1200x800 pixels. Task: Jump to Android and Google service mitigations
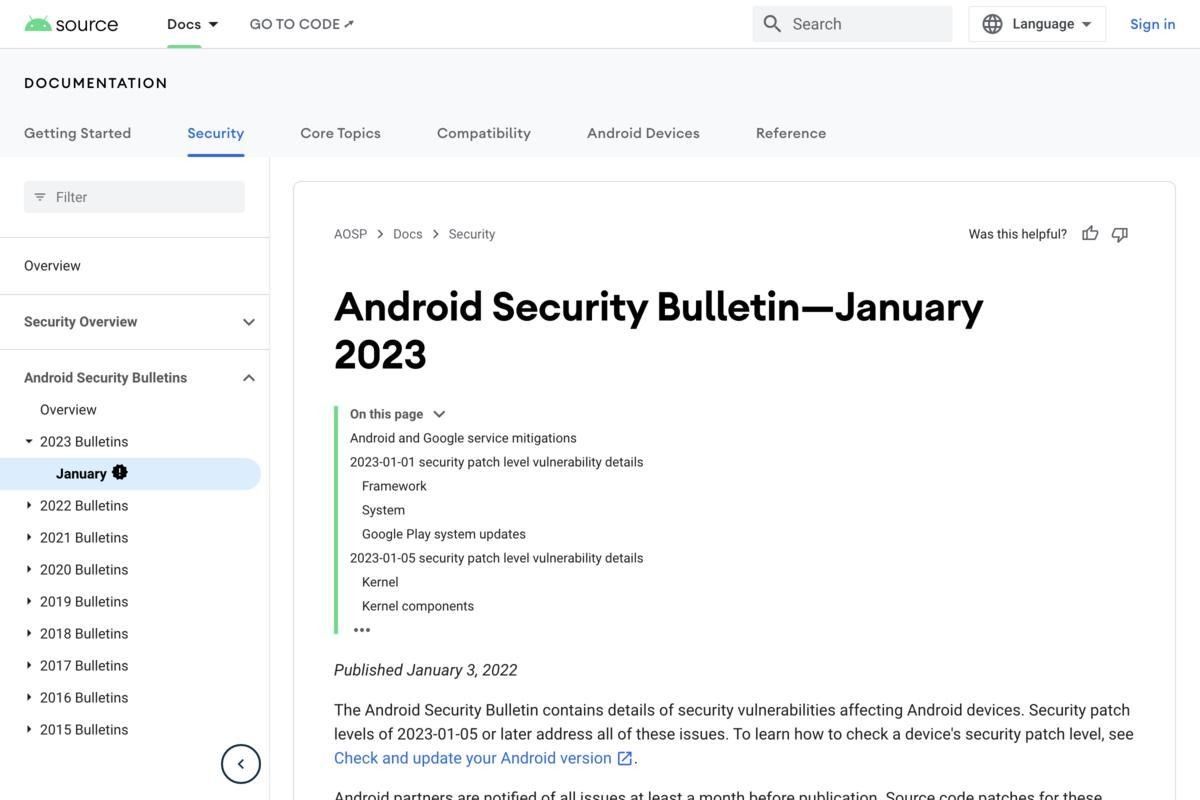(463, 438)
